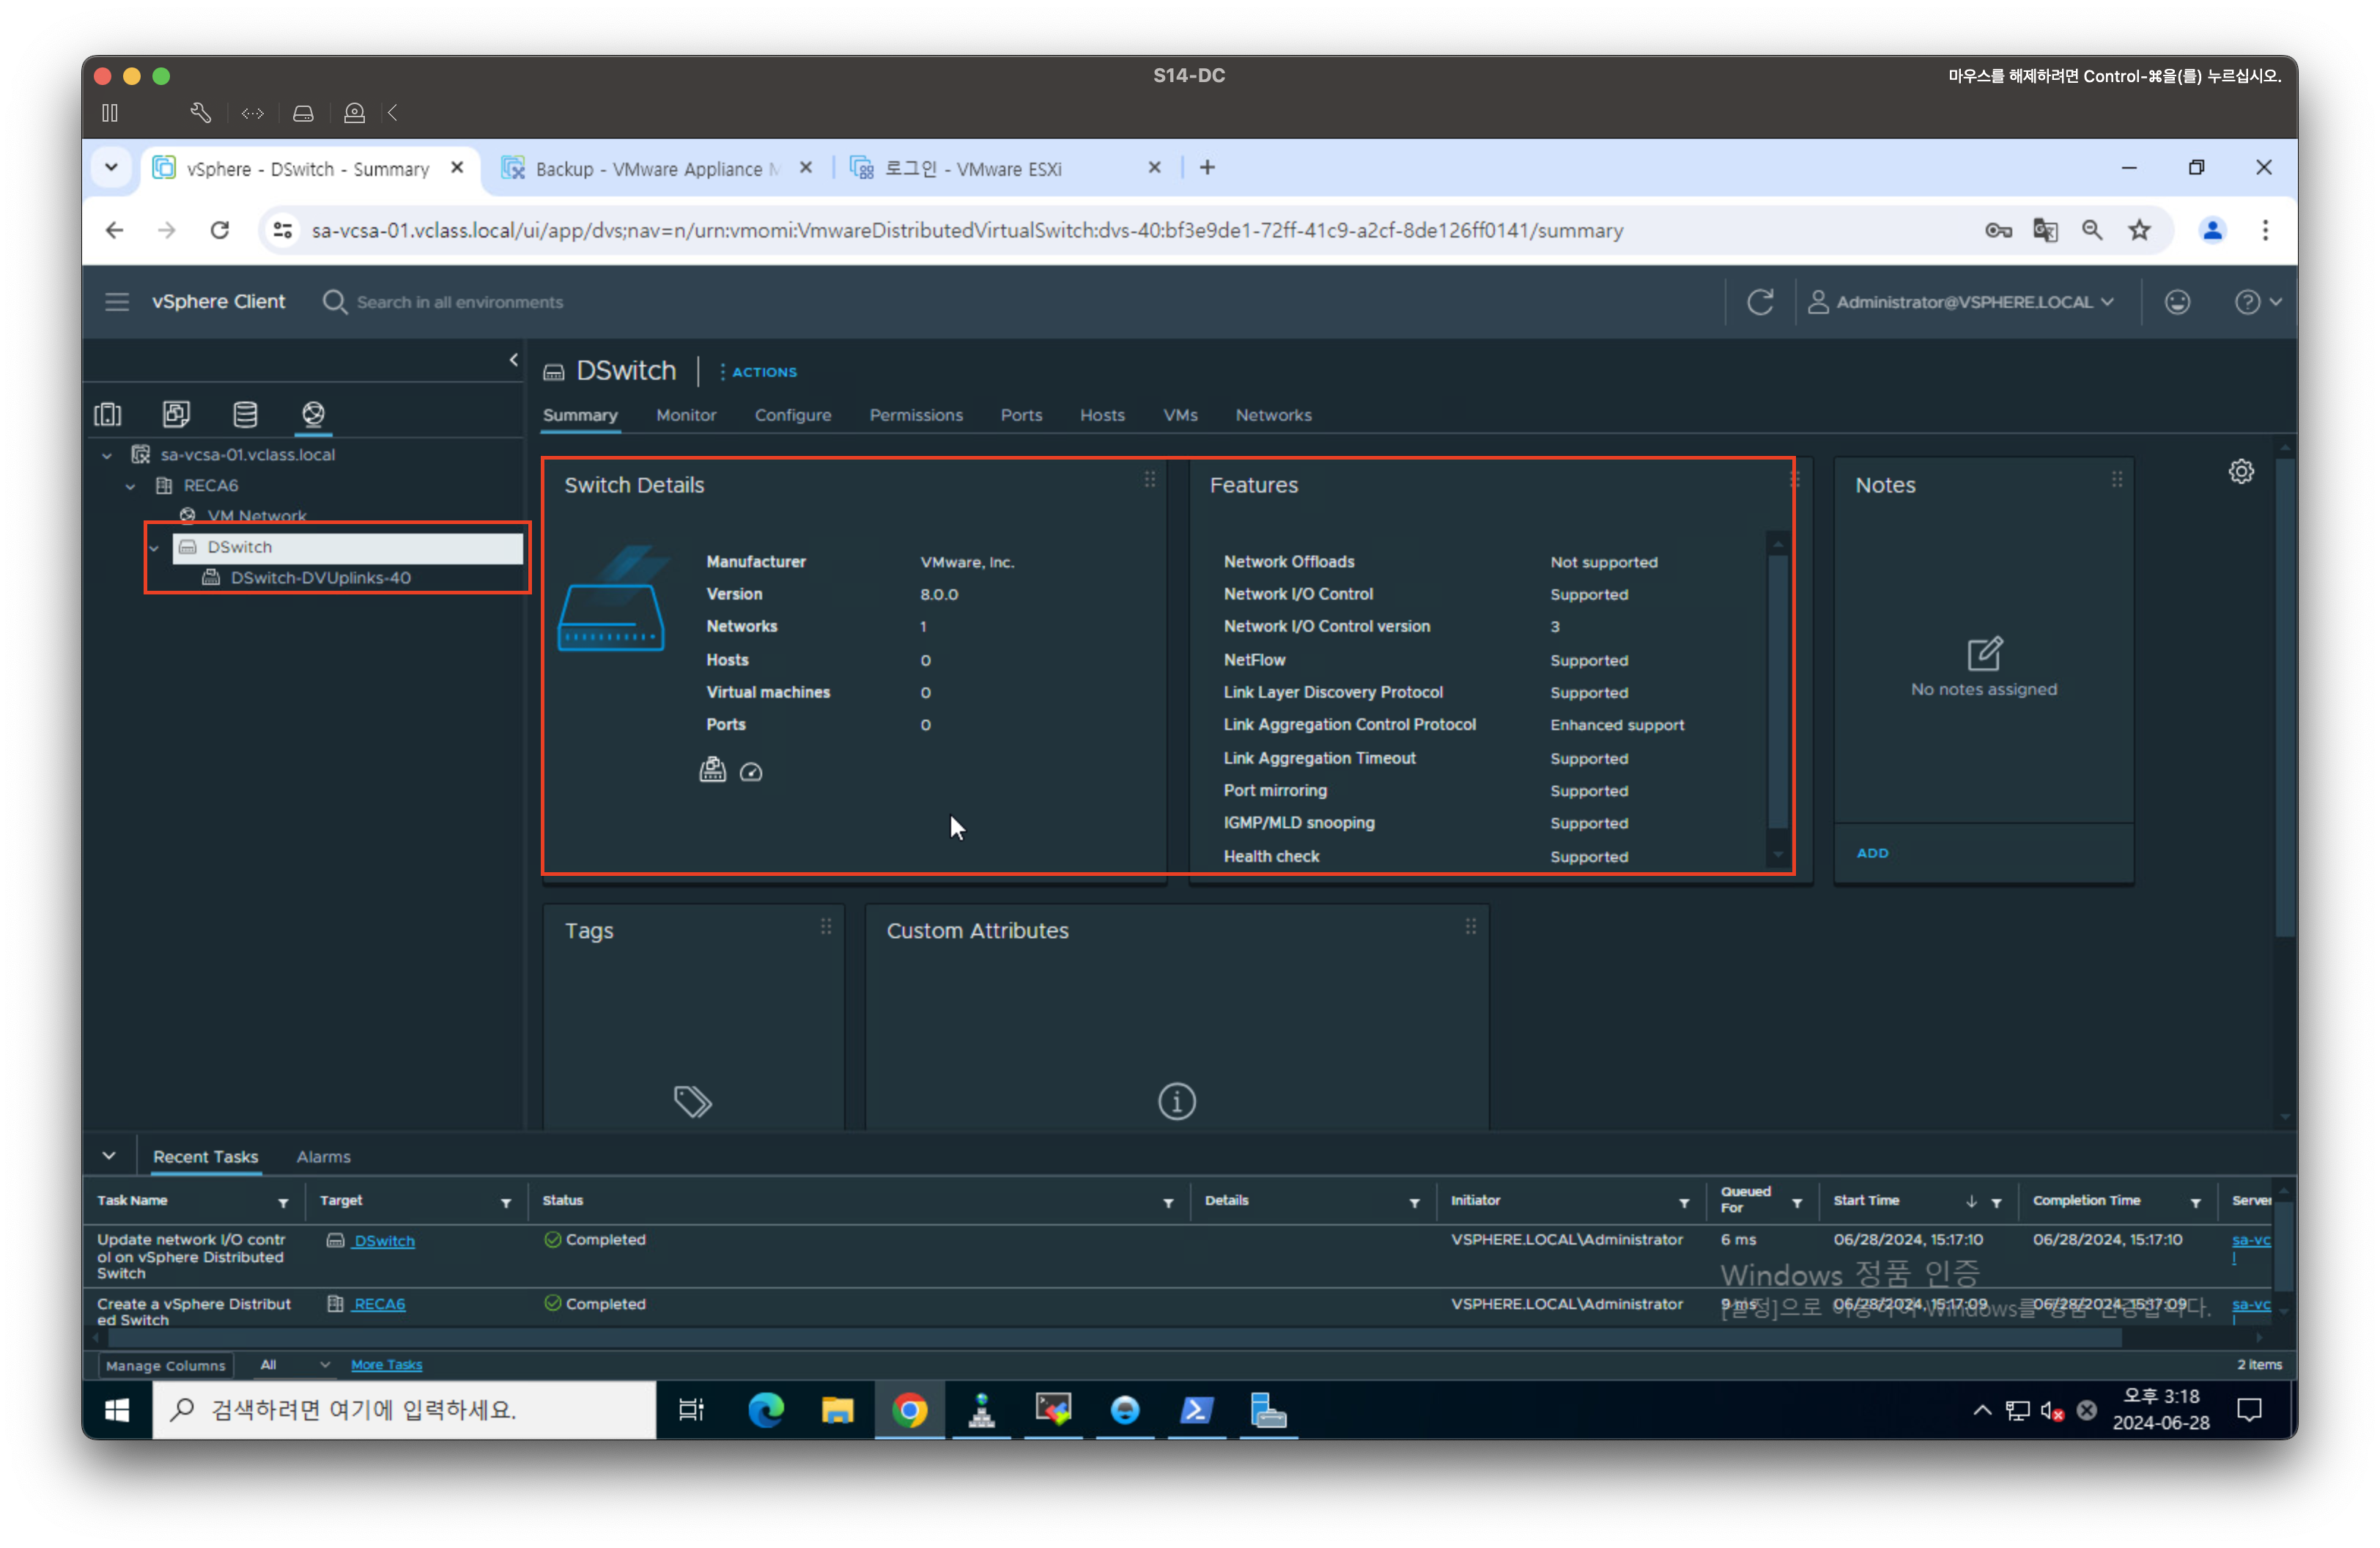This screenshot has width=2380, height=1548.
Task: Click the Network I/O Control gauge icon
Action: coord(751,772)
